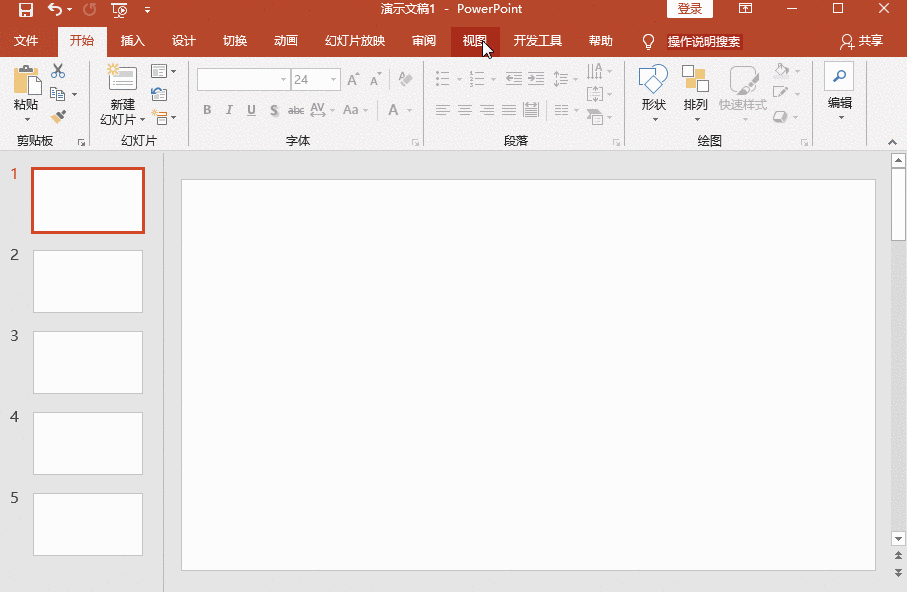Select slide 3 thumbnail in slide panel
907x592 pixels.
coord(88,362)
